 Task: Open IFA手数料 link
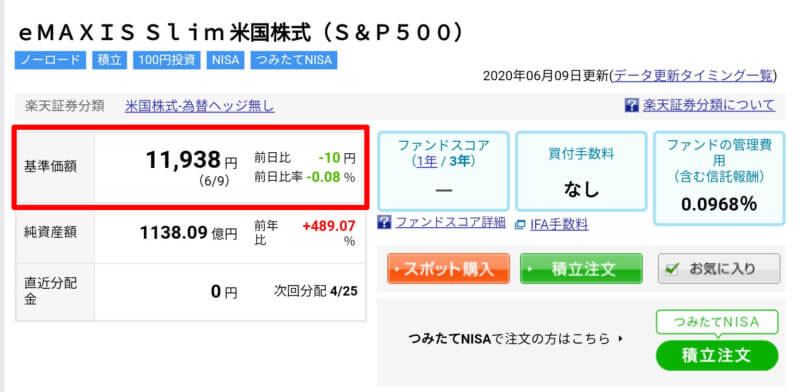point(559,224)
